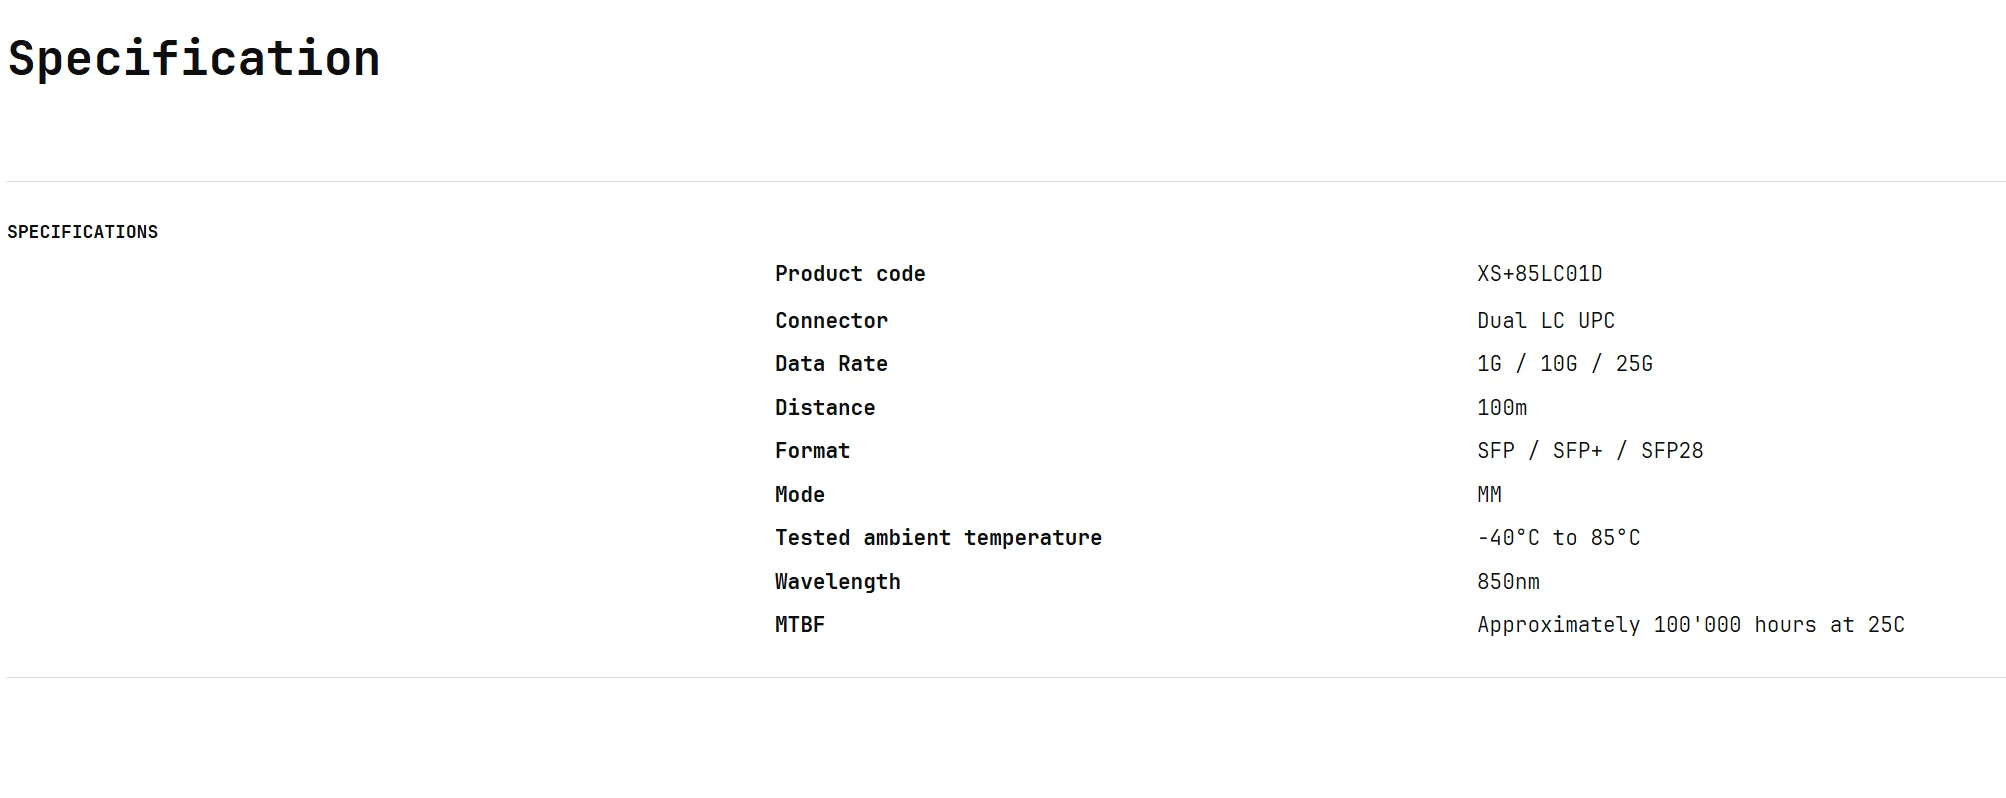Click the SPECIFICATIONS section label
The width and height of the screenshot is (2006, 798).
[83, 232]
